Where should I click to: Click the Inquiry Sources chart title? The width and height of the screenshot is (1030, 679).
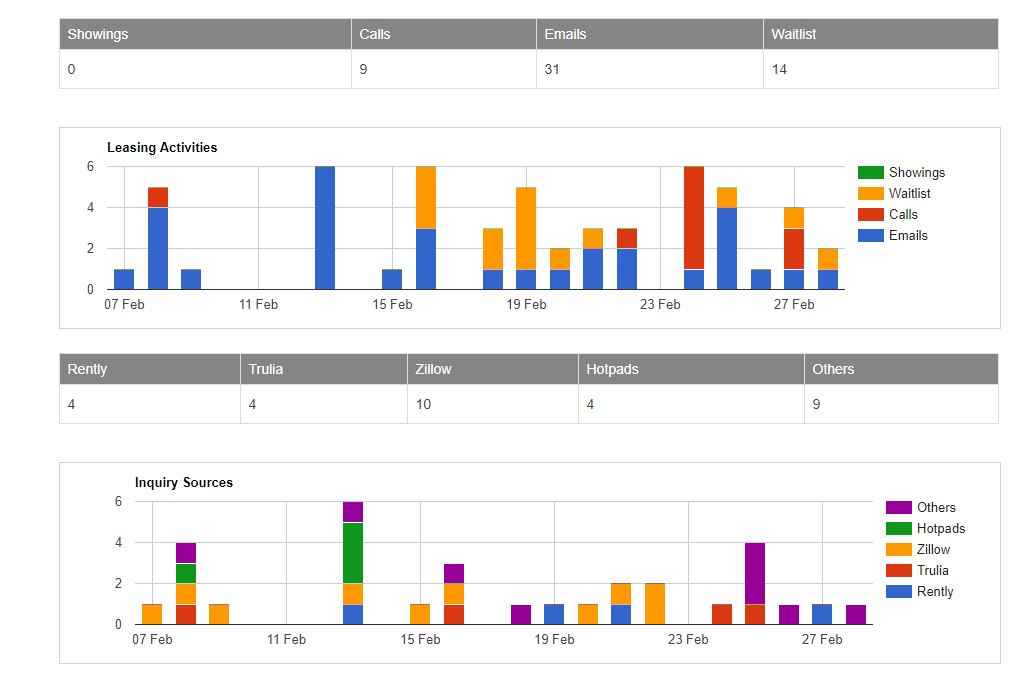(184, 482)
